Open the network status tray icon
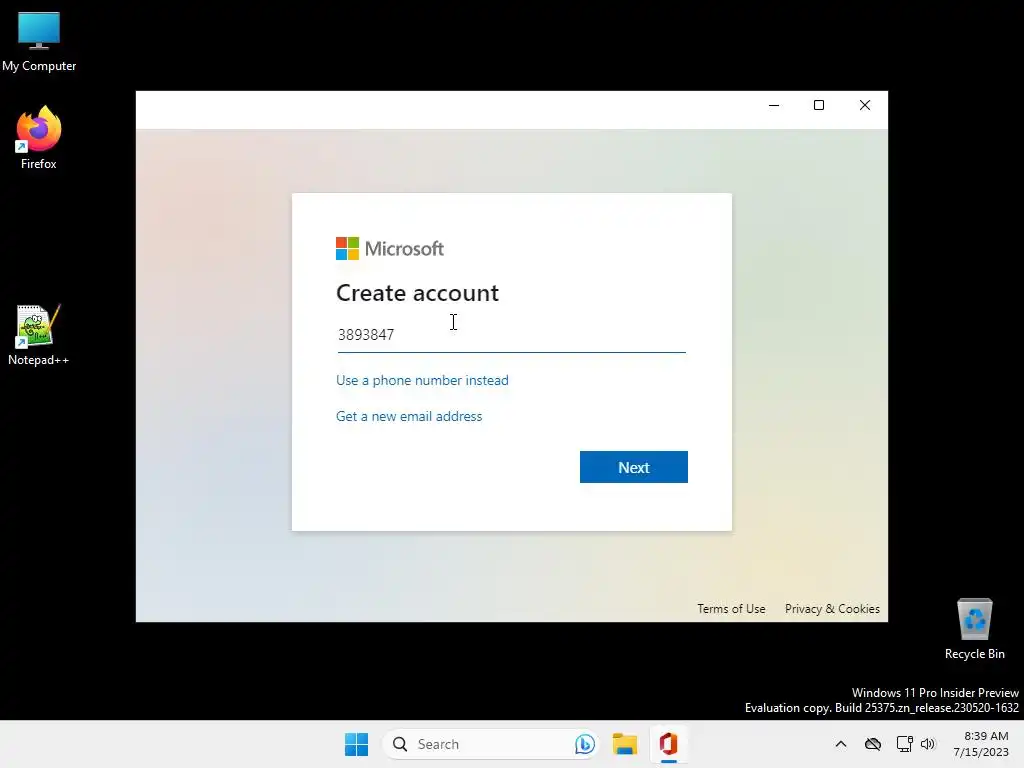 point(904,744)
